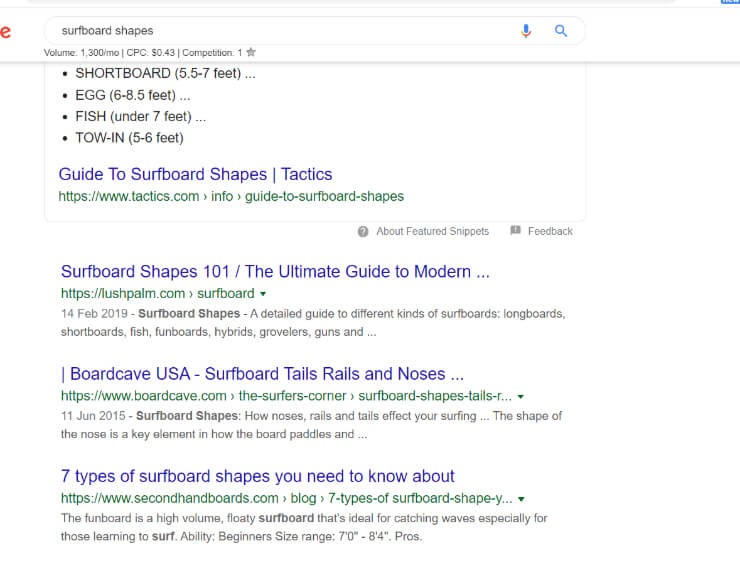Viewport: 740px width, 568px height.
Task: Open the tactics.com guide-to-surfboard-shapes URL
Action: [231, 196]
